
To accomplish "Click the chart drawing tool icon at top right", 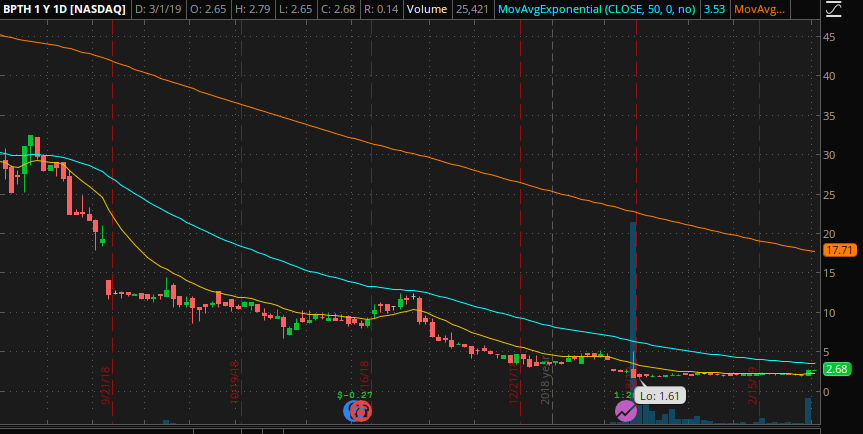I will (x=834, y=9).
